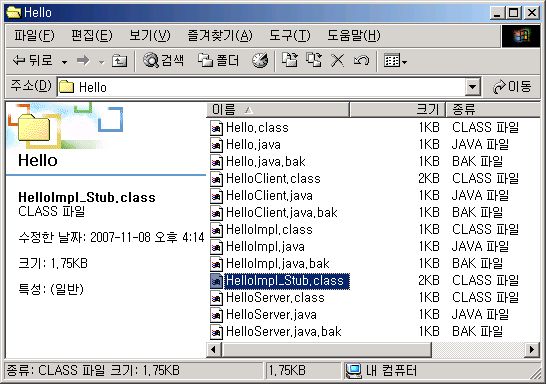Select the HelloServer.class file name
The height and width of the screenshot is (384, 546).
click(275, 298)
